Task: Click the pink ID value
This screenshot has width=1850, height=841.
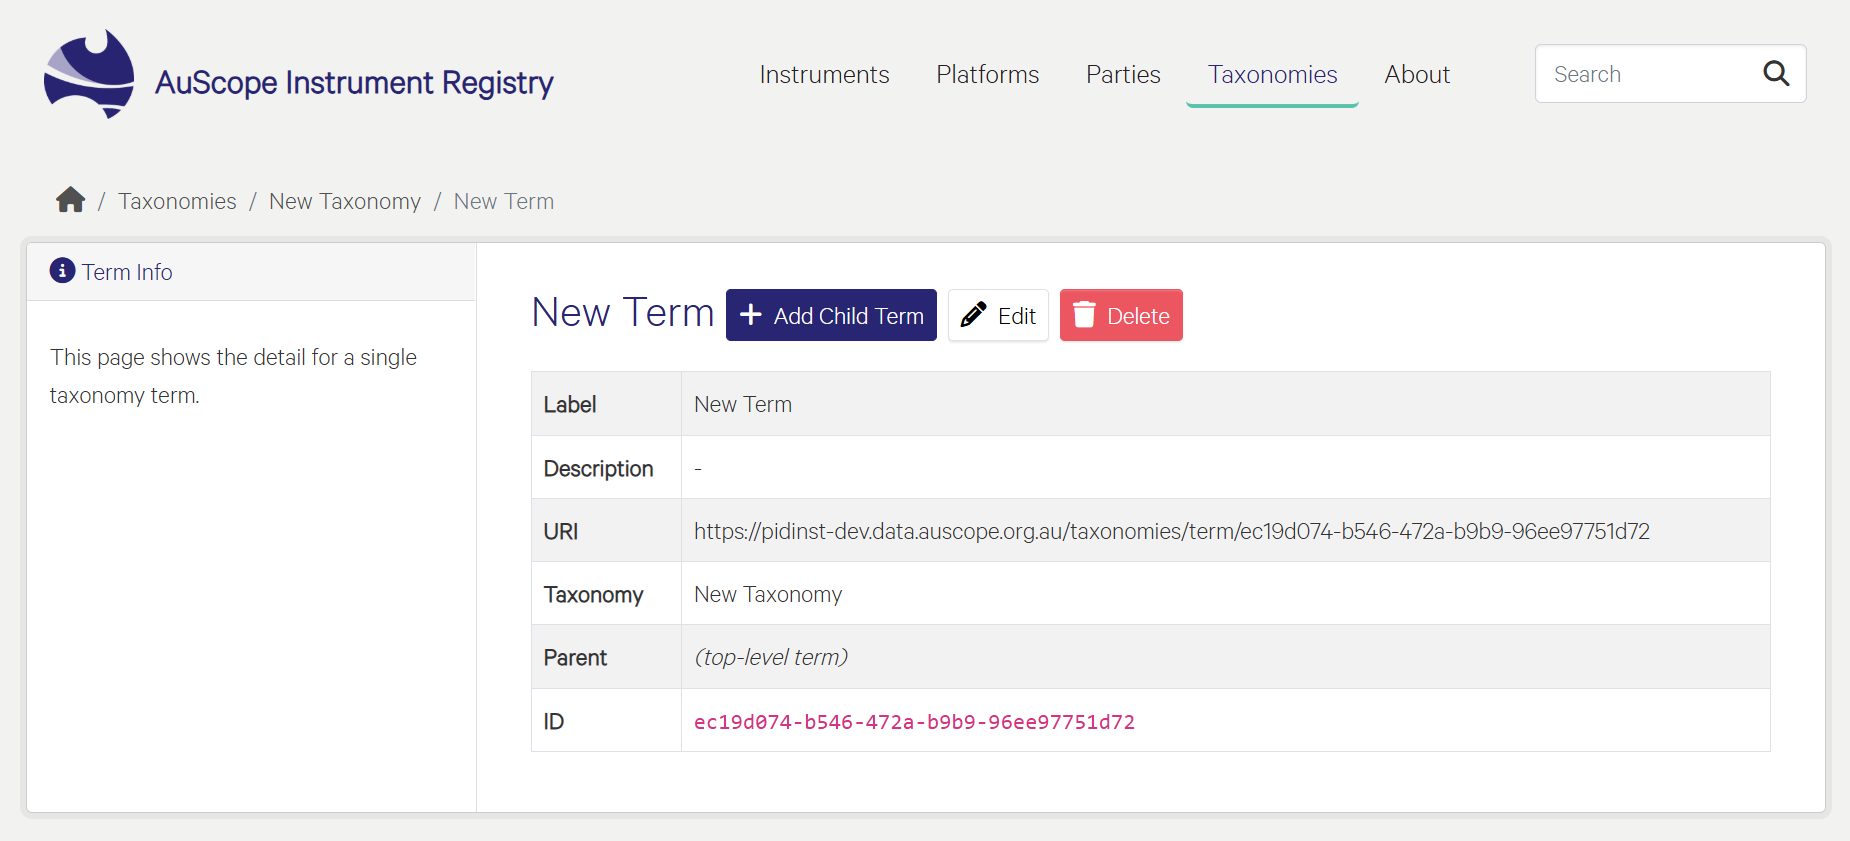Action: point(914,722)
